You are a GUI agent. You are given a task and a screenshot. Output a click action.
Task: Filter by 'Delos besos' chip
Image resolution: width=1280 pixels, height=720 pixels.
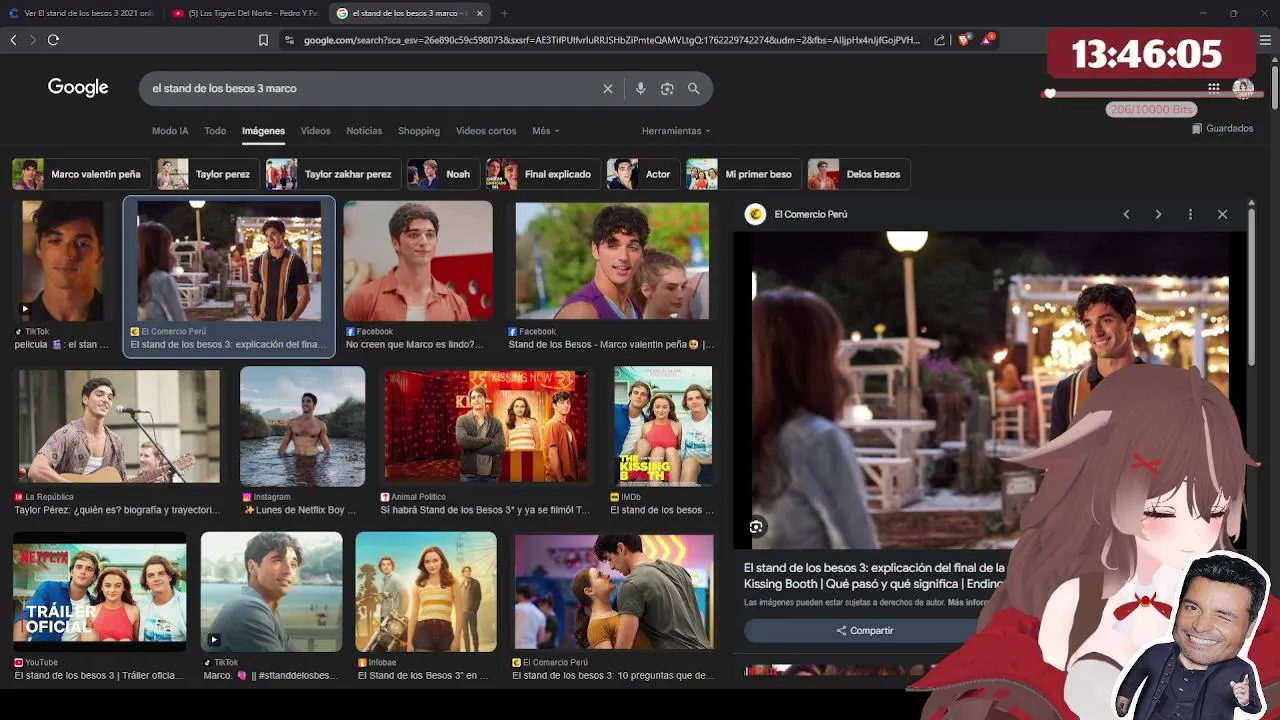859,174
